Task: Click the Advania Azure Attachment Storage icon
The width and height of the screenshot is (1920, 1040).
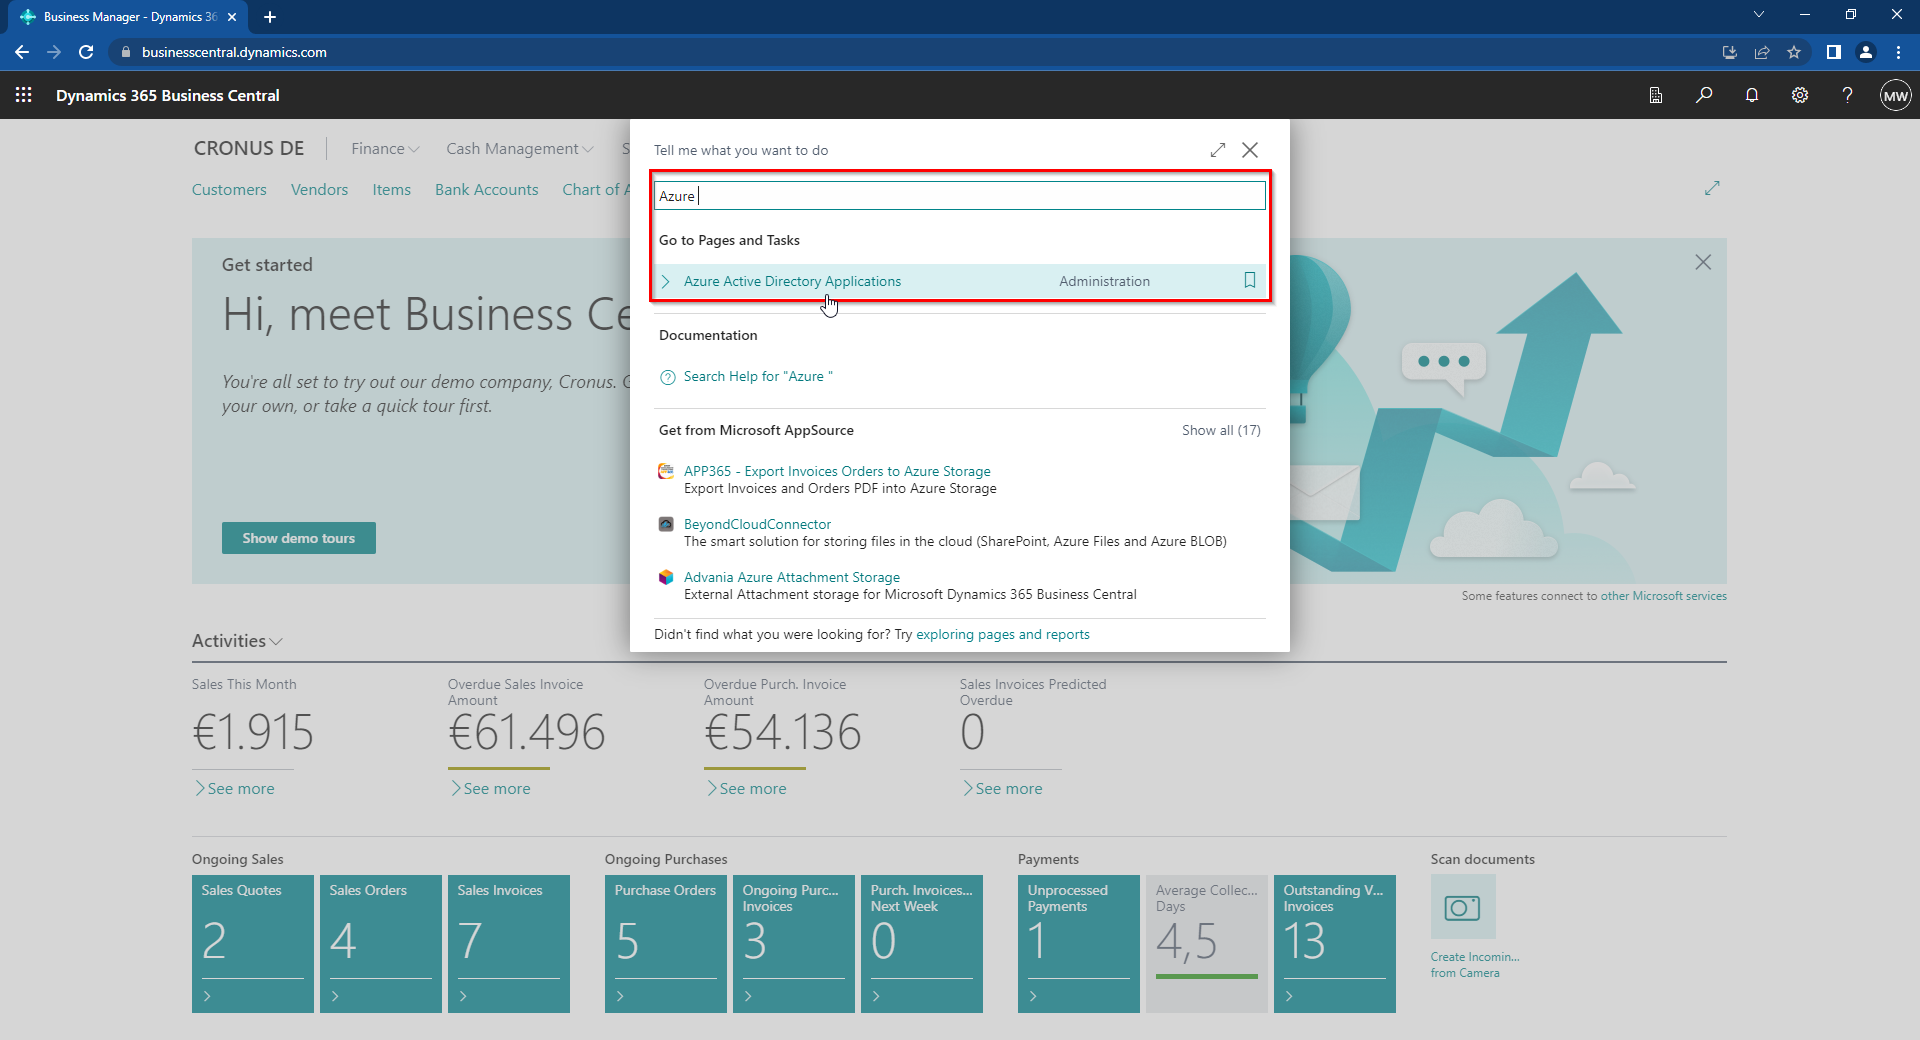Action: point(666,577)
